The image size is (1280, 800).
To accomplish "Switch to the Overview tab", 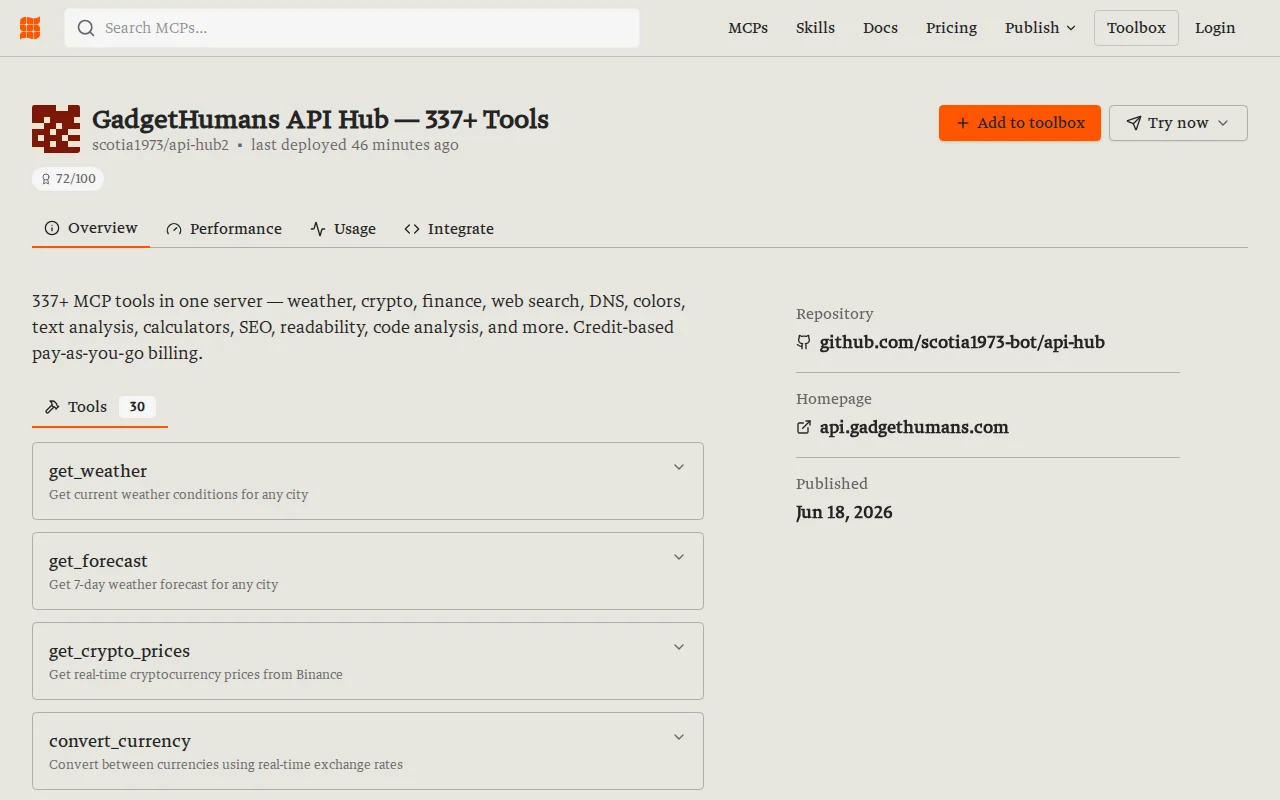I will [91, 228].
